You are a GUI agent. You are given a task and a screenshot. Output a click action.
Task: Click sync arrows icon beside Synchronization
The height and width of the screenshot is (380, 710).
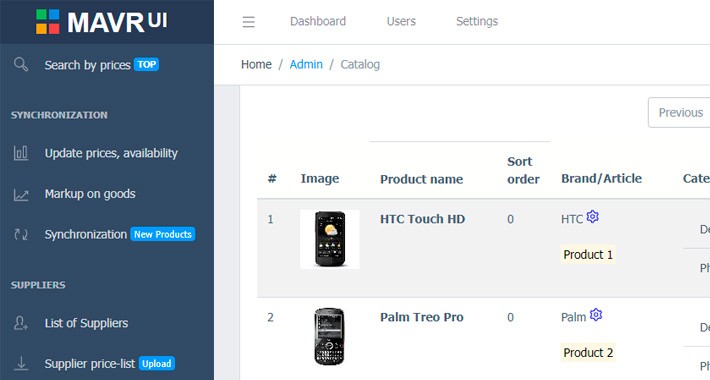click(21, 235)
